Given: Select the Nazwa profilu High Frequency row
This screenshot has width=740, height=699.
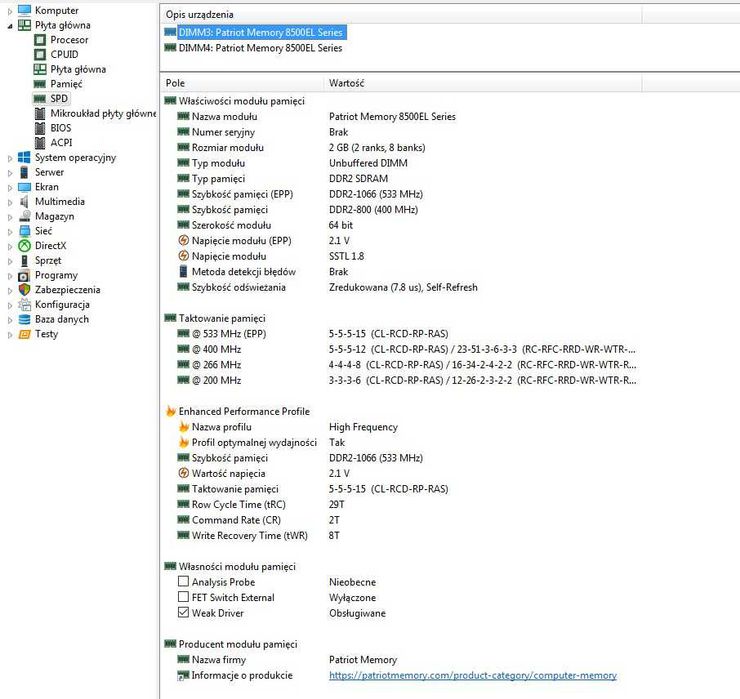Looking at the screenshot, I should (x=401, y=427).
